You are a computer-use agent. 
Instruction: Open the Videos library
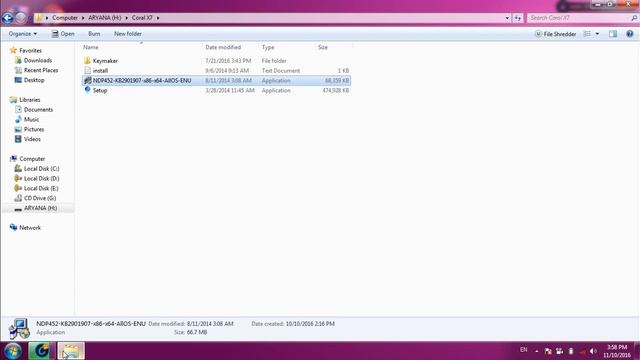[32, 139]
